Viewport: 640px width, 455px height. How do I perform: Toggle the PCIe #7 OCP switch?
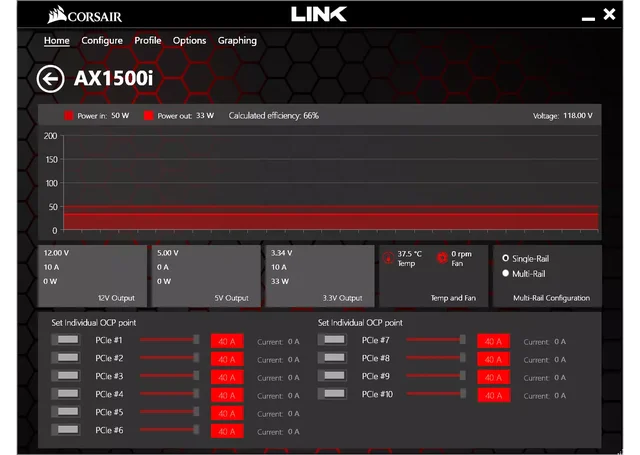click(332, 341)
